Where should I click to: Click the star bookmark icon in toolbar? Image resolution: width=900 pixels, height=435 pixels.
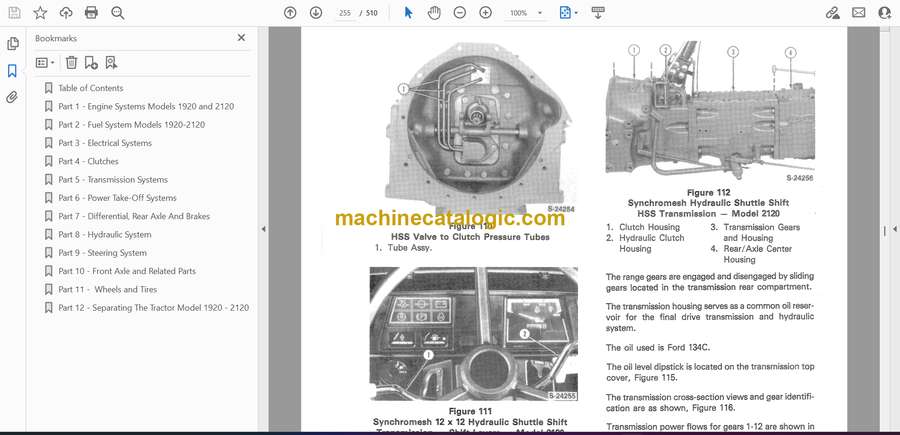pos(40,13)
